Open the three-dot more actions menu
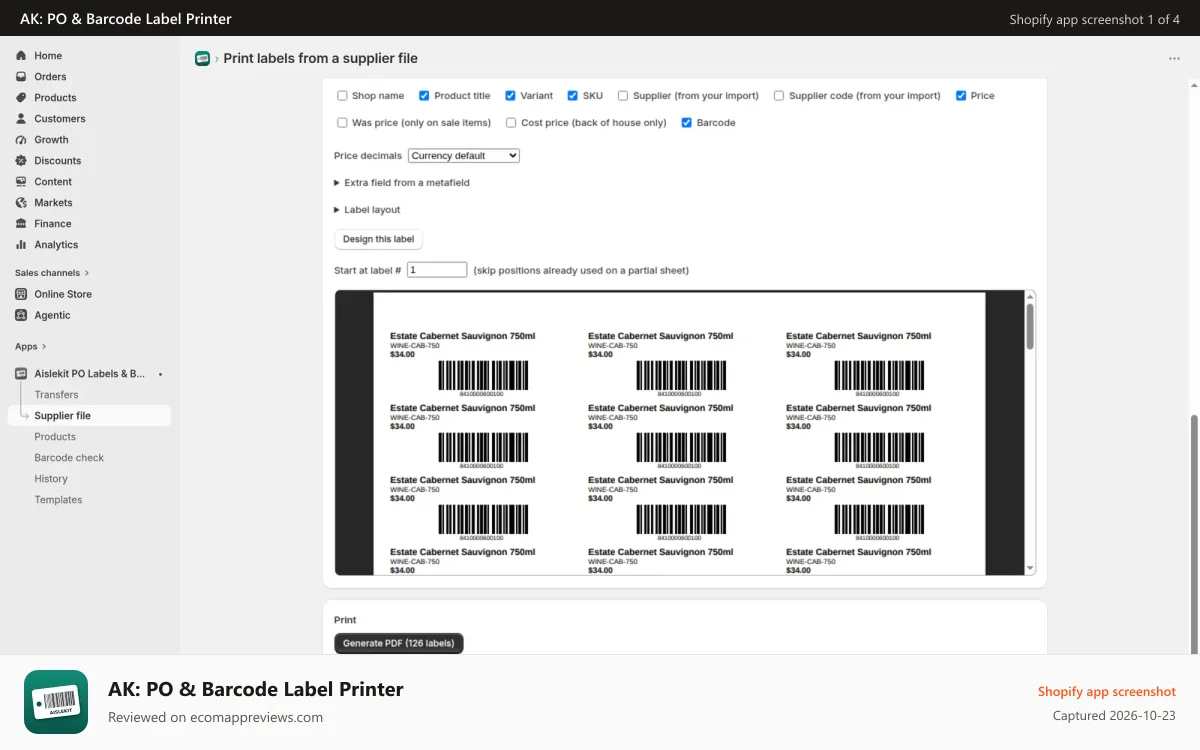This screenshot has height=750, width=1200. [x=1174, y=58]
